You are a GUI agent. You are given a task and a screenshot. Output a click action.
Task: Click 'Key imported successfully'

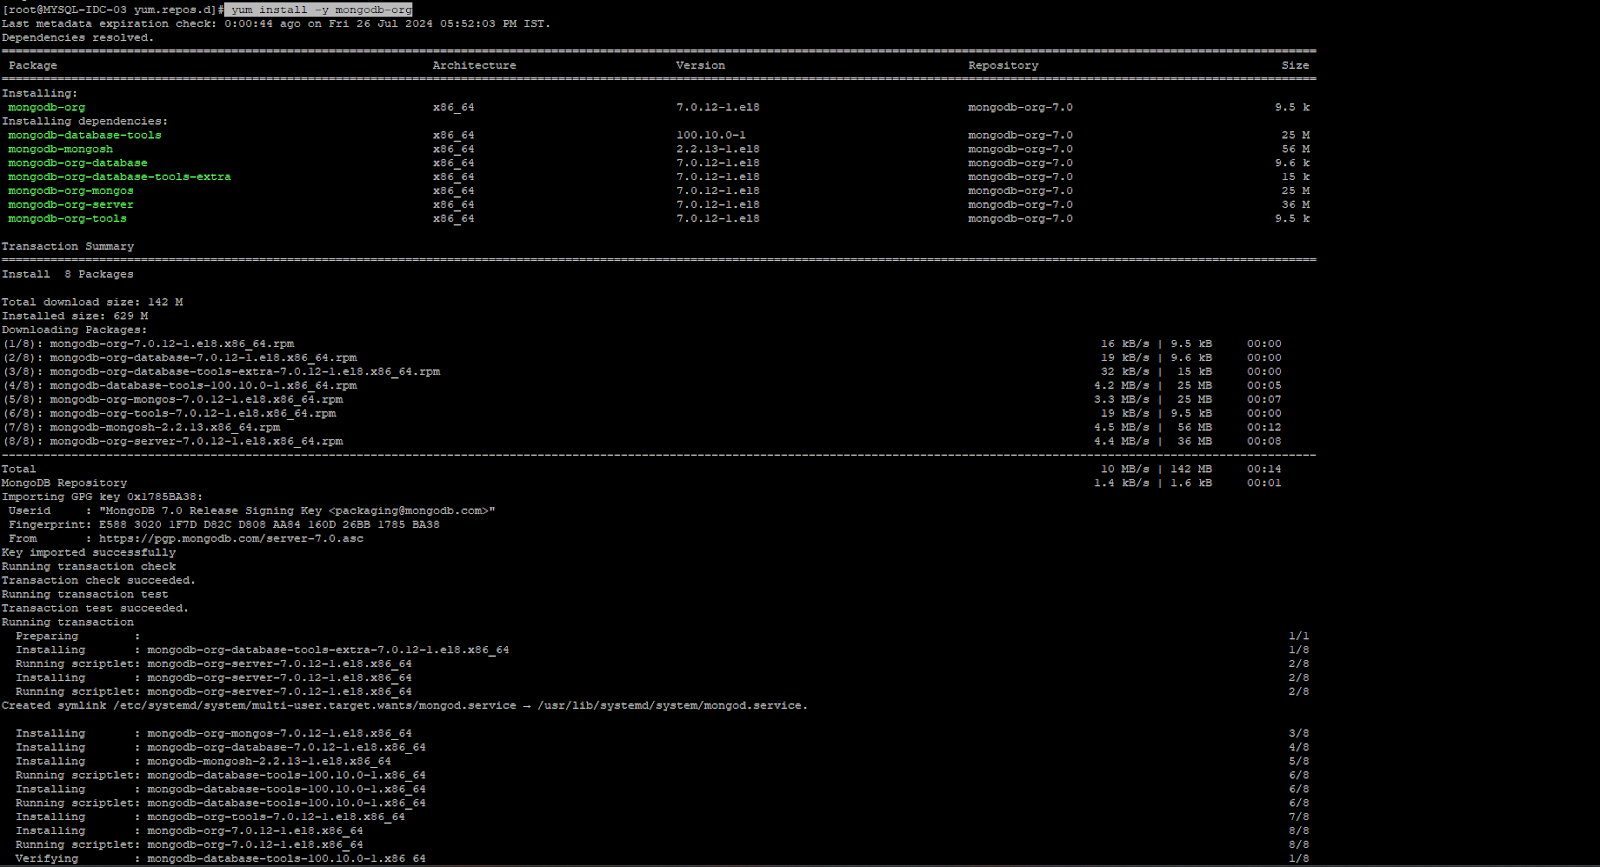coord(89,553)
